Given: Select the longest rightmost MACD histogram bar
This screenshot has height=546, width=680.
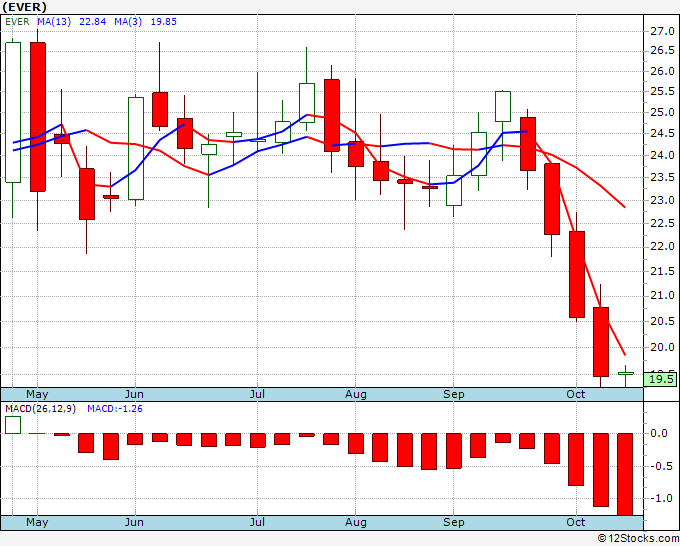Looking at the screenshot, I should (x=625, y=474).
